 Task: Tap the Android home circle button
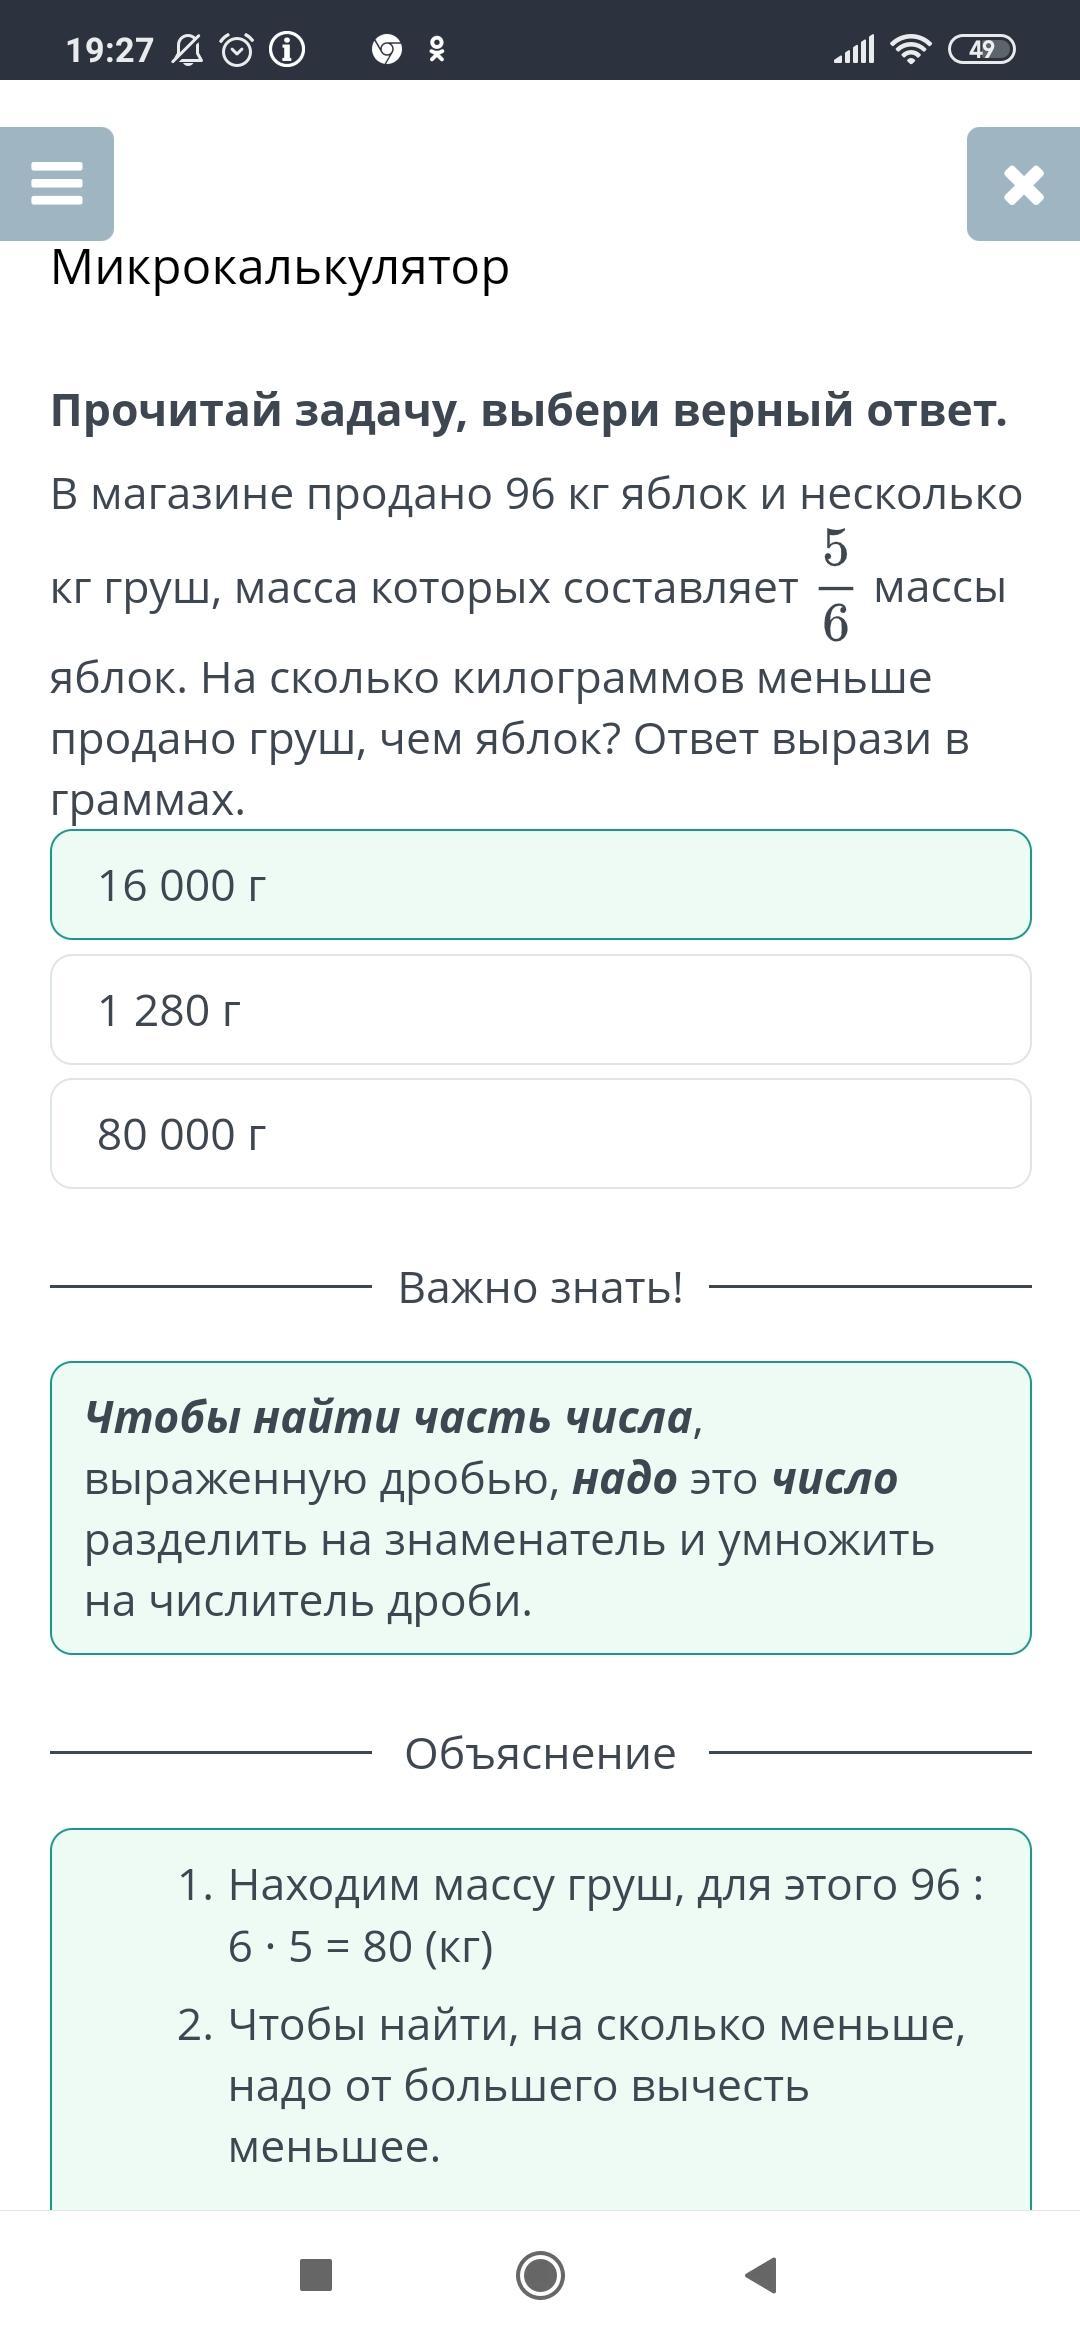pyautogui.click(x=540, y=2275)
